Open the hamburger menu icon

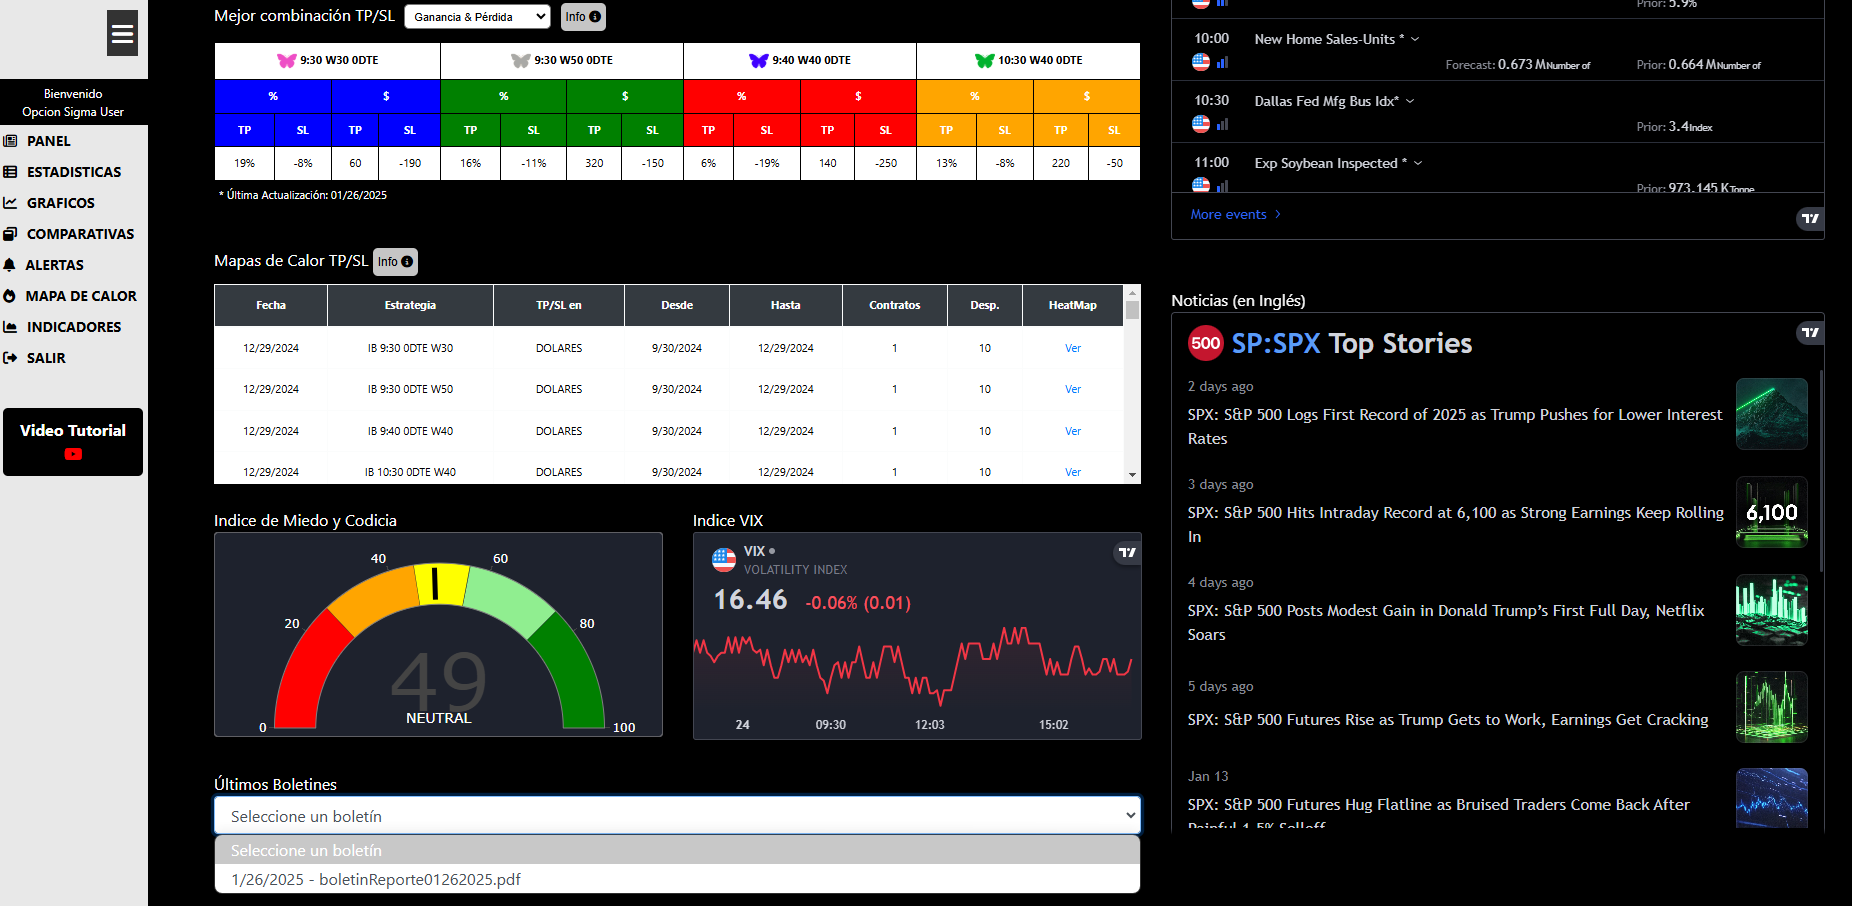pyautogui.click(x=122, y=34)
